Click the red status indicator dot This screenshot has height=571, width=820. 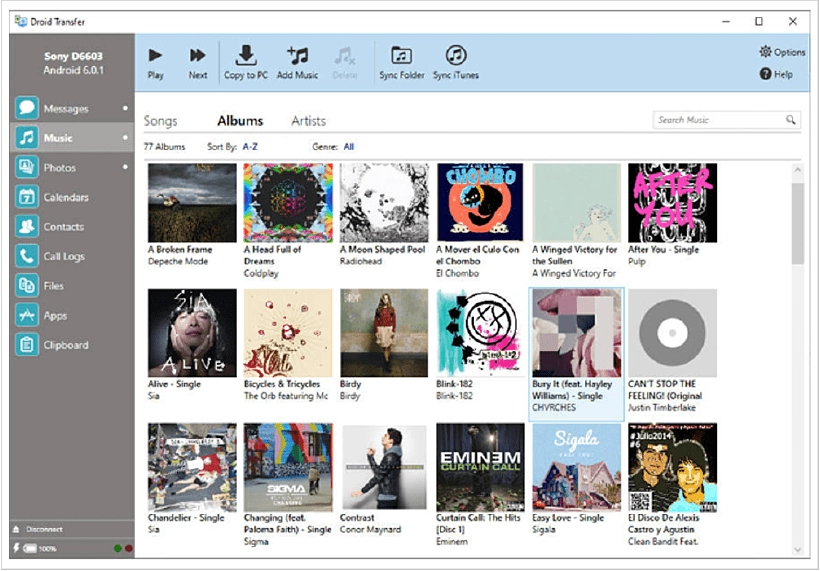pyautogui.click(x=129, y=549)
